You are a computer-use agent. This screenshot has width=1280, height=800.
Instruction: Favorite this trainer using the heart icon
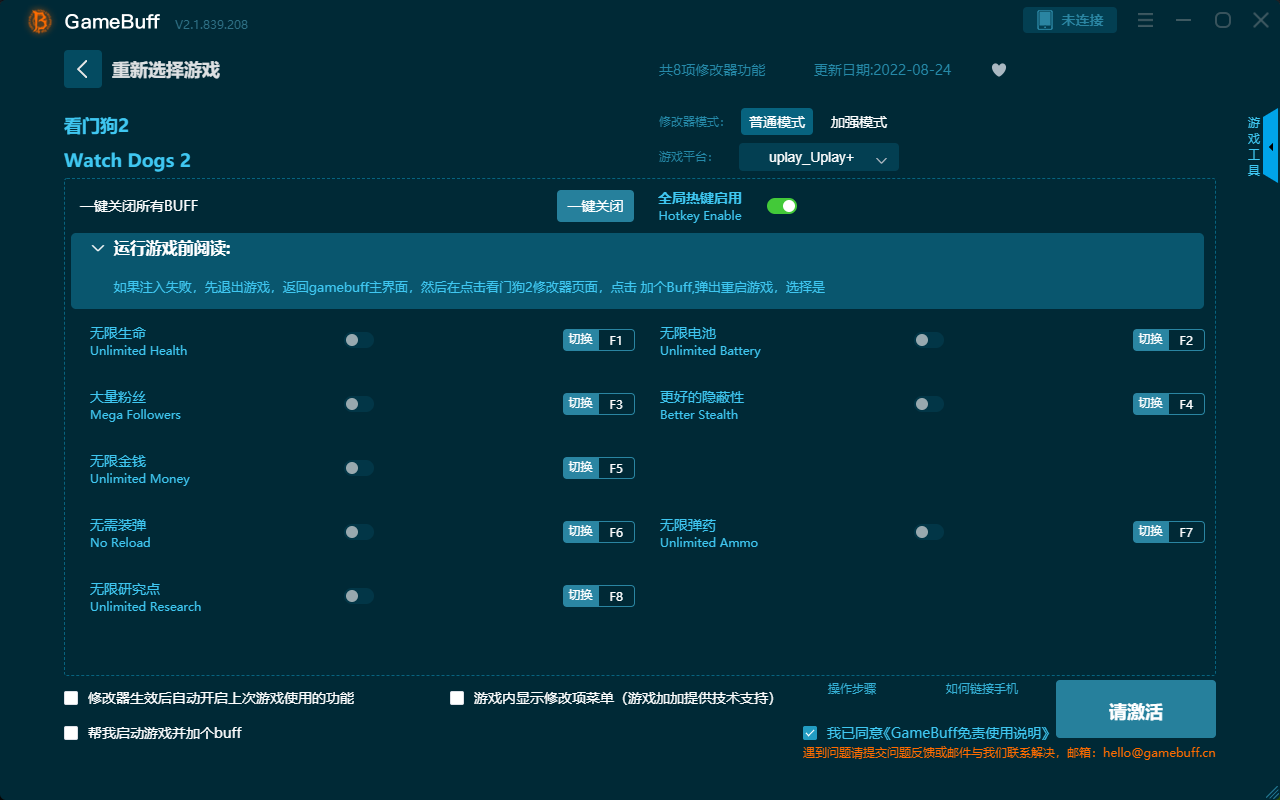(998, 70)
